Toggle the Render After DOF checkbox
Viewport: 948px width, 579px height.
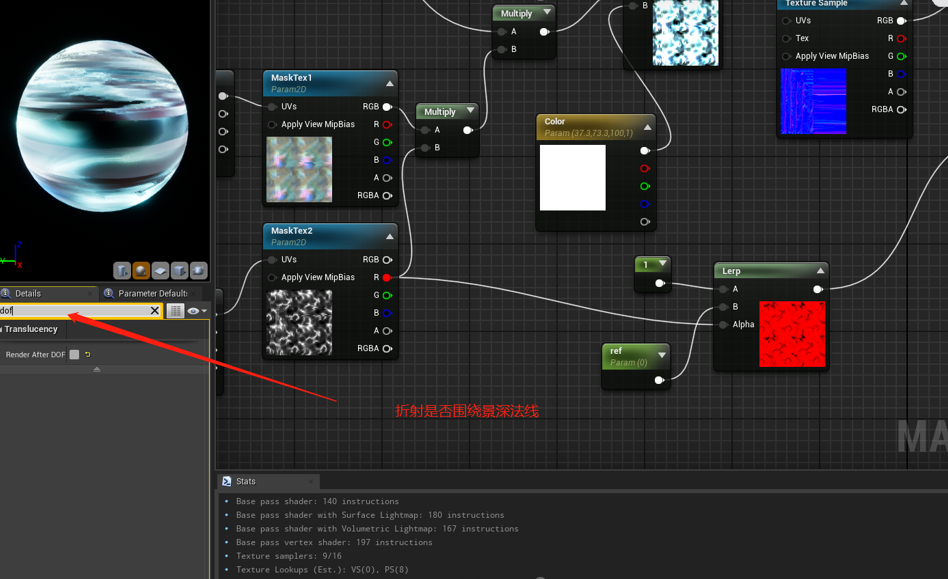(74, 354)
